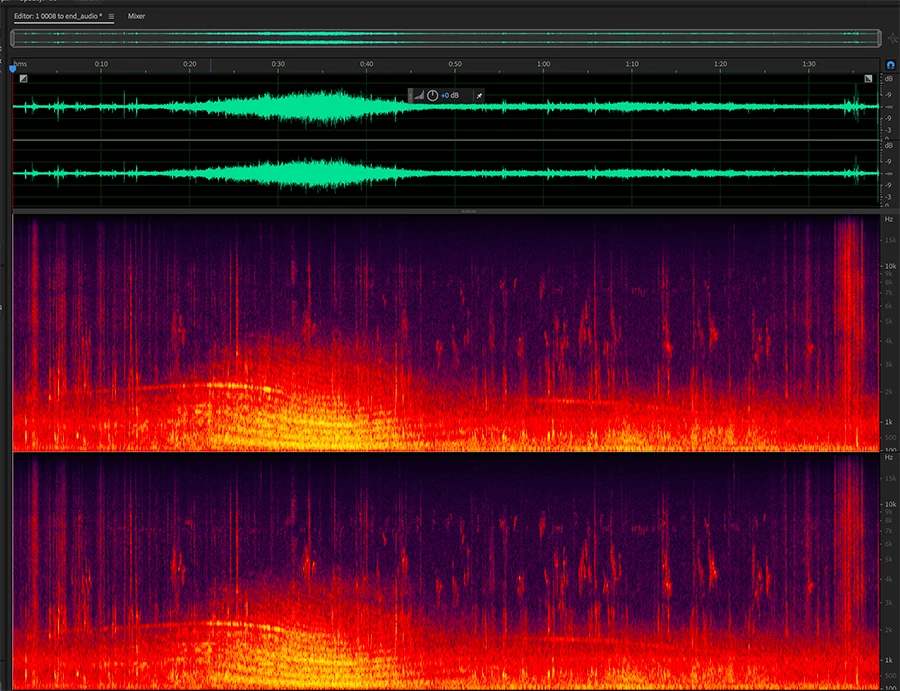This screenshot has width=900, height=691.
Task: Click the fade in handle at waveform start
Action: point(24,79)
